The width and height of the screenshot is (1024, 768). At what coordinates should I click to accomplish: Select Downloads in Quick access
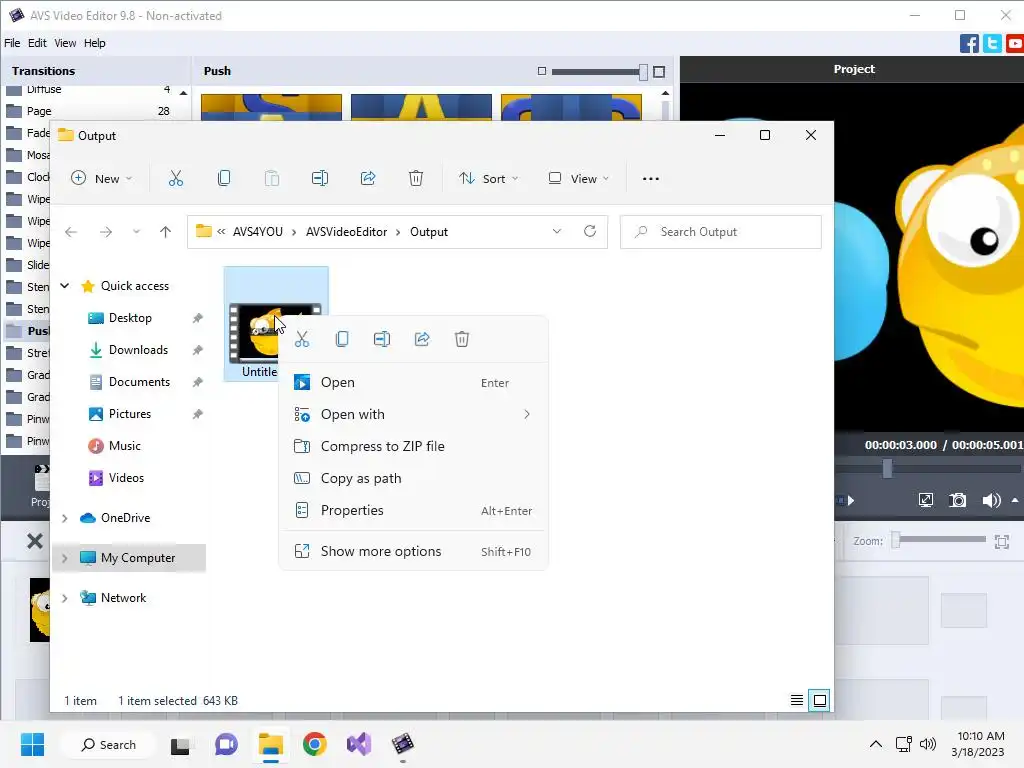138,350
